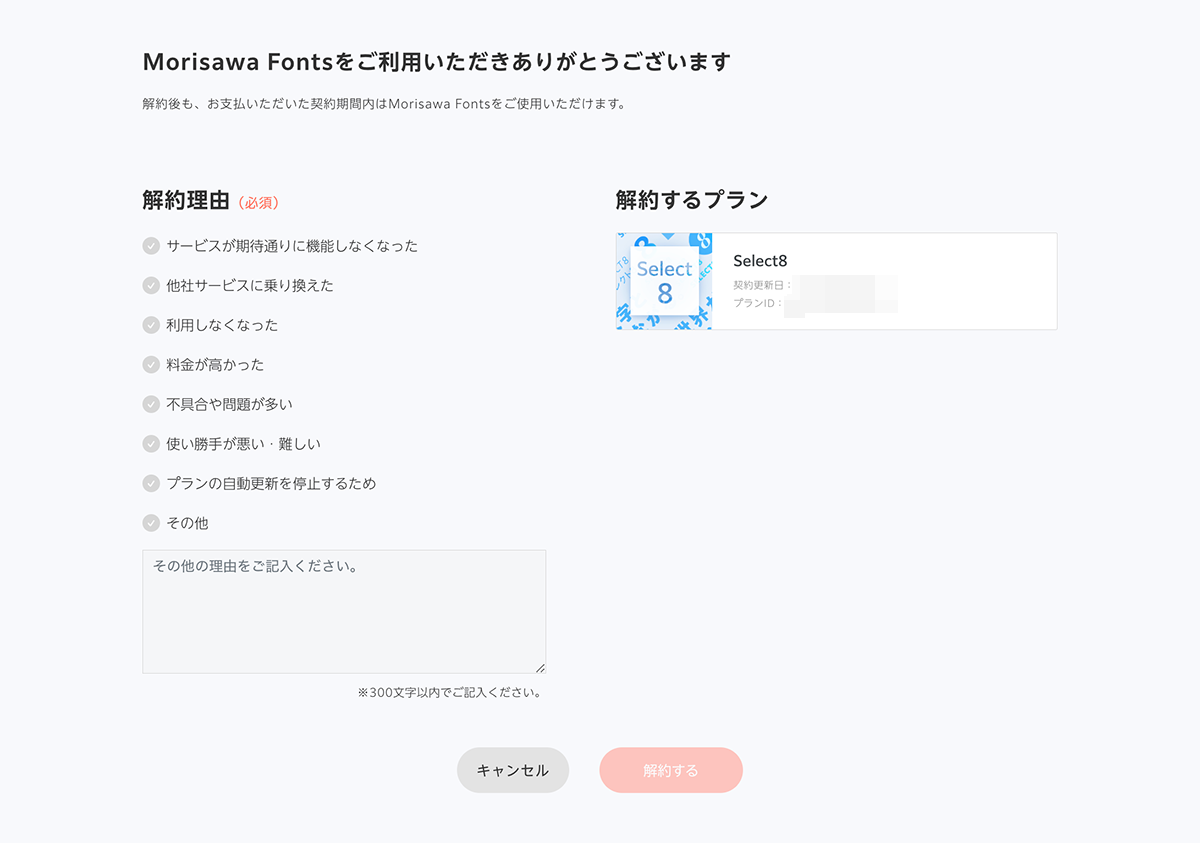Click the Select8 plan thumbnail icon
This screenshot has height=843, width=1200.
pos(664,281)
